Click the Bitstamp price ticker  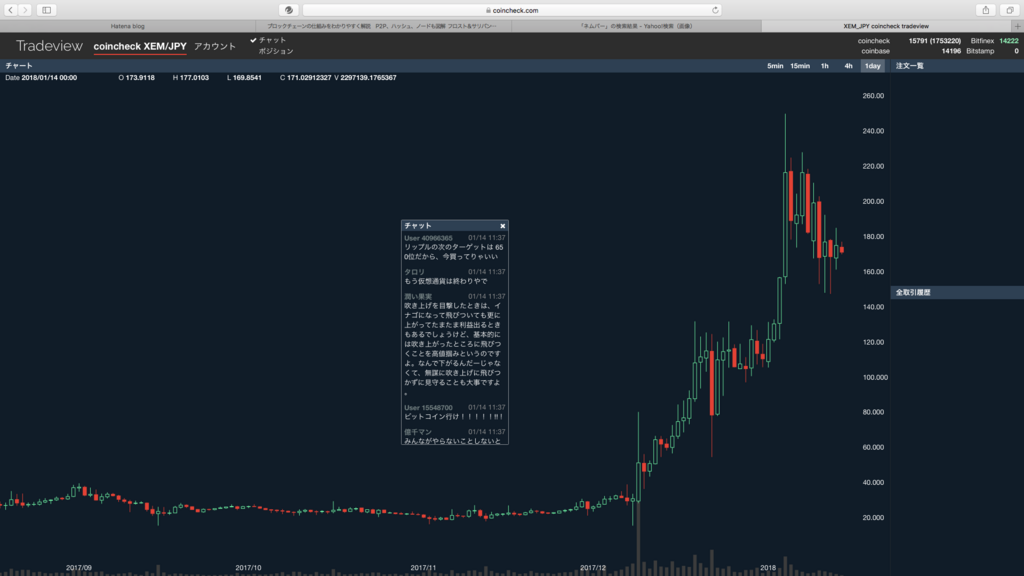992,51
